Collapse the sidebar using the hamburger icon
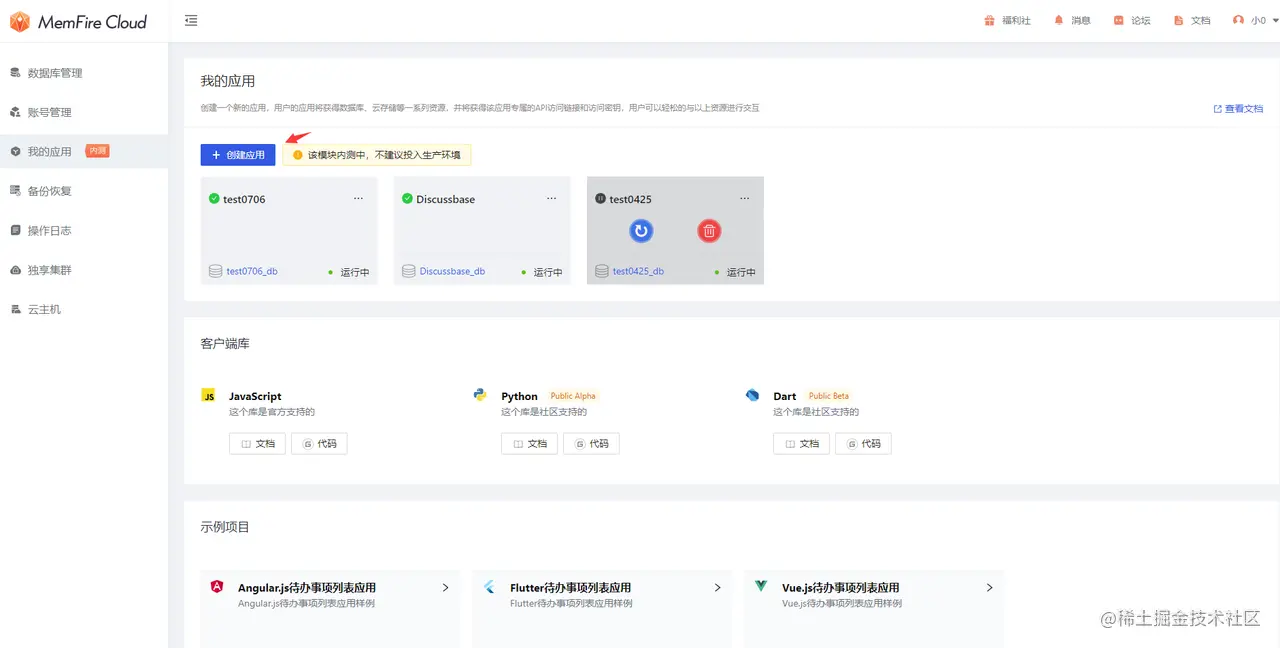The width and height of the screenshot is (1280, 648). pos(191,21)
